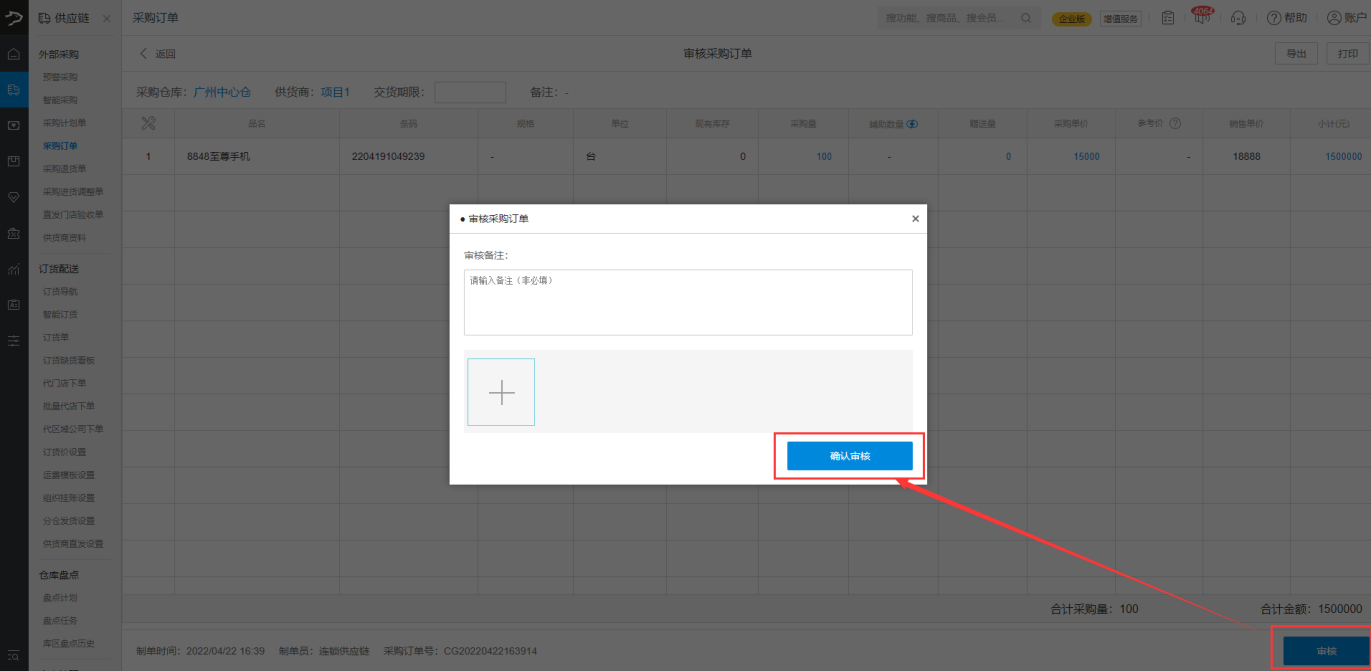Open 盘点任务 in the sidebar
The image size is (1371, 671).
tap(60, 621)
